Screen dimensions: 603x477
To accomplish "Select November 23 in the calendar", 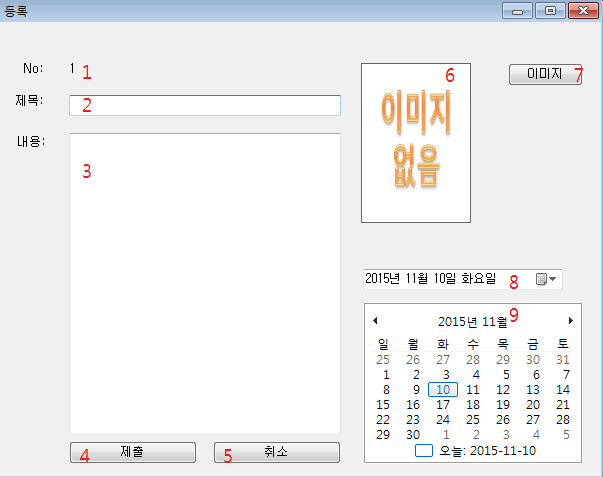I will click(413, 419).
